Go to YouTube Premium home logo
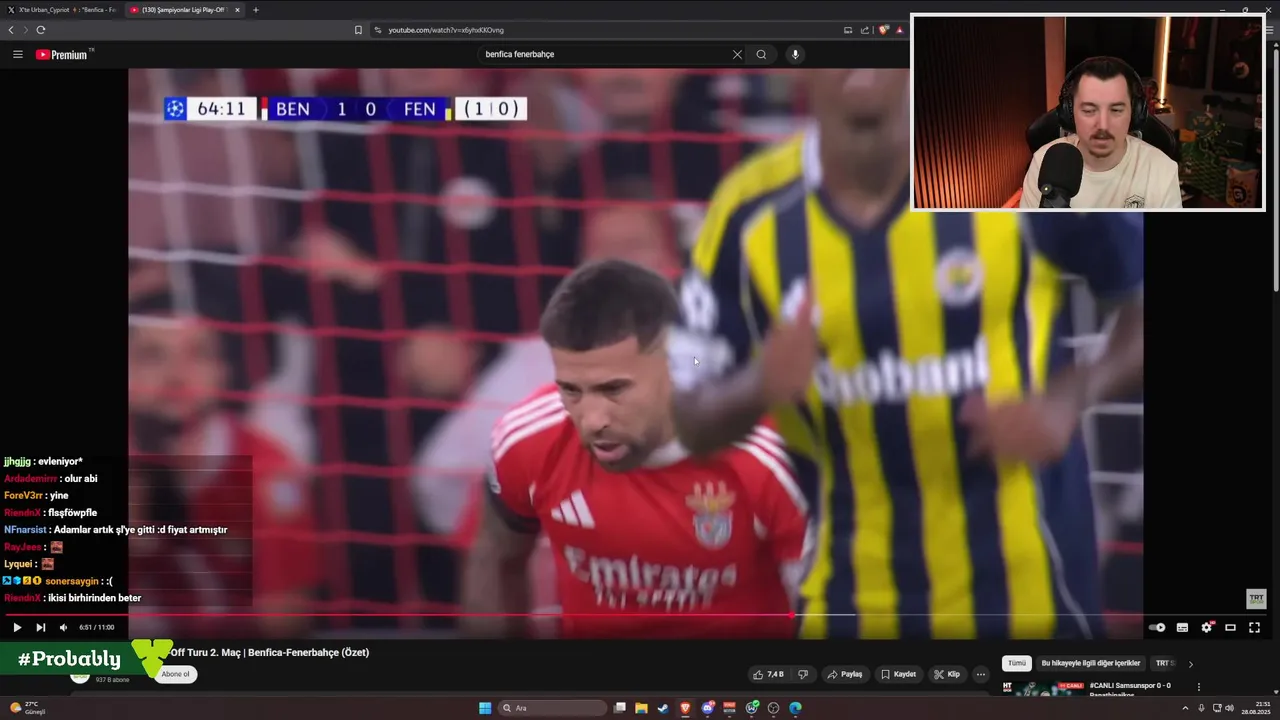Screen dimensions: 1280x720 tap(64, 54)
